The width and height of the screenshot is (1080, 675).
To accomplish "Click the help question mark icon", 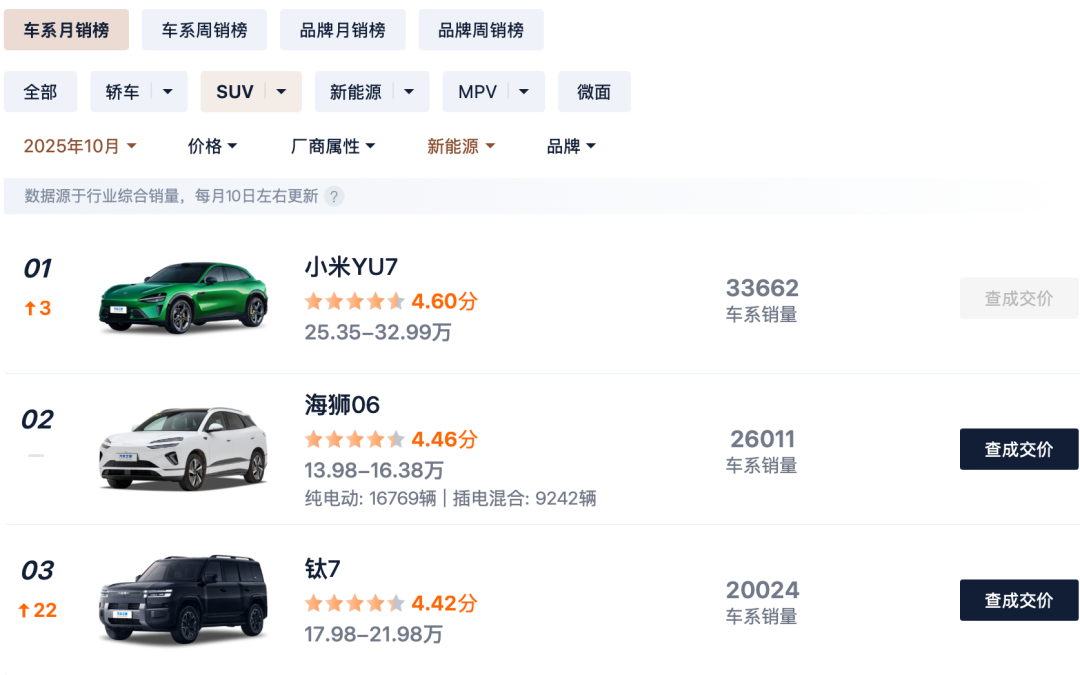I will (334, 196).
